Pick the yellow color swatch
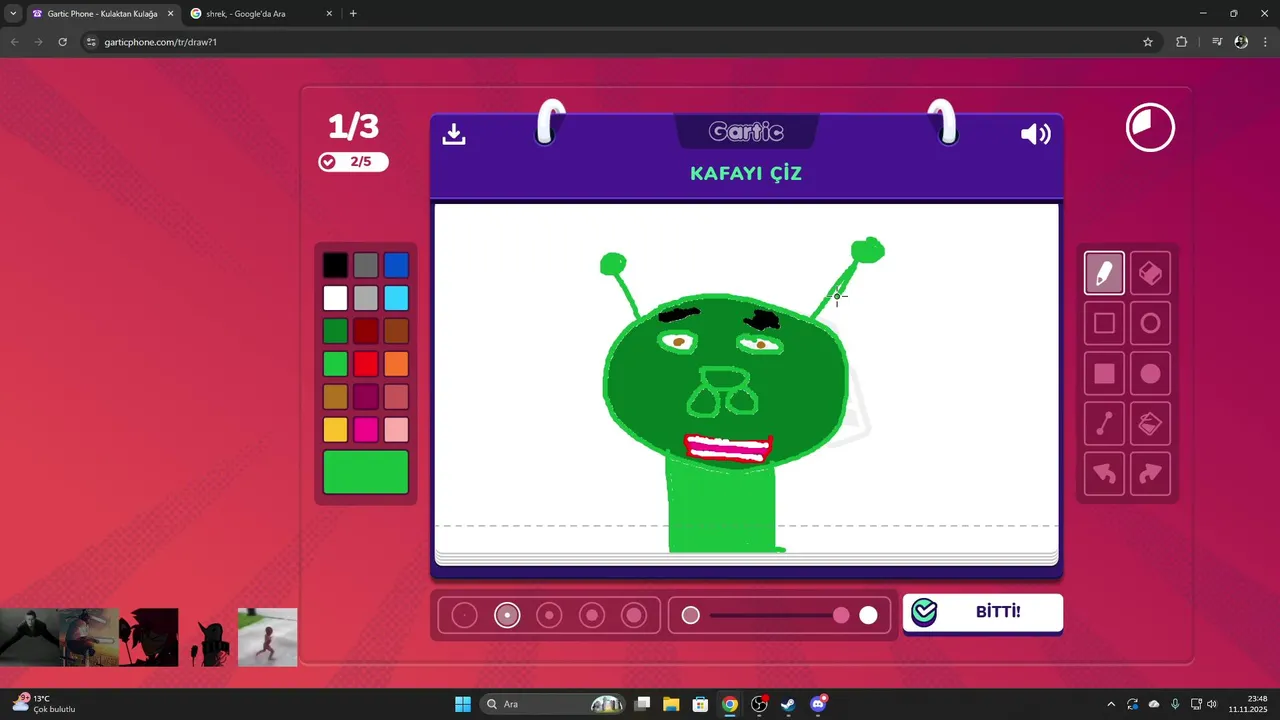The height and width of the screenshot is (720, 1280). pos(335,430)
